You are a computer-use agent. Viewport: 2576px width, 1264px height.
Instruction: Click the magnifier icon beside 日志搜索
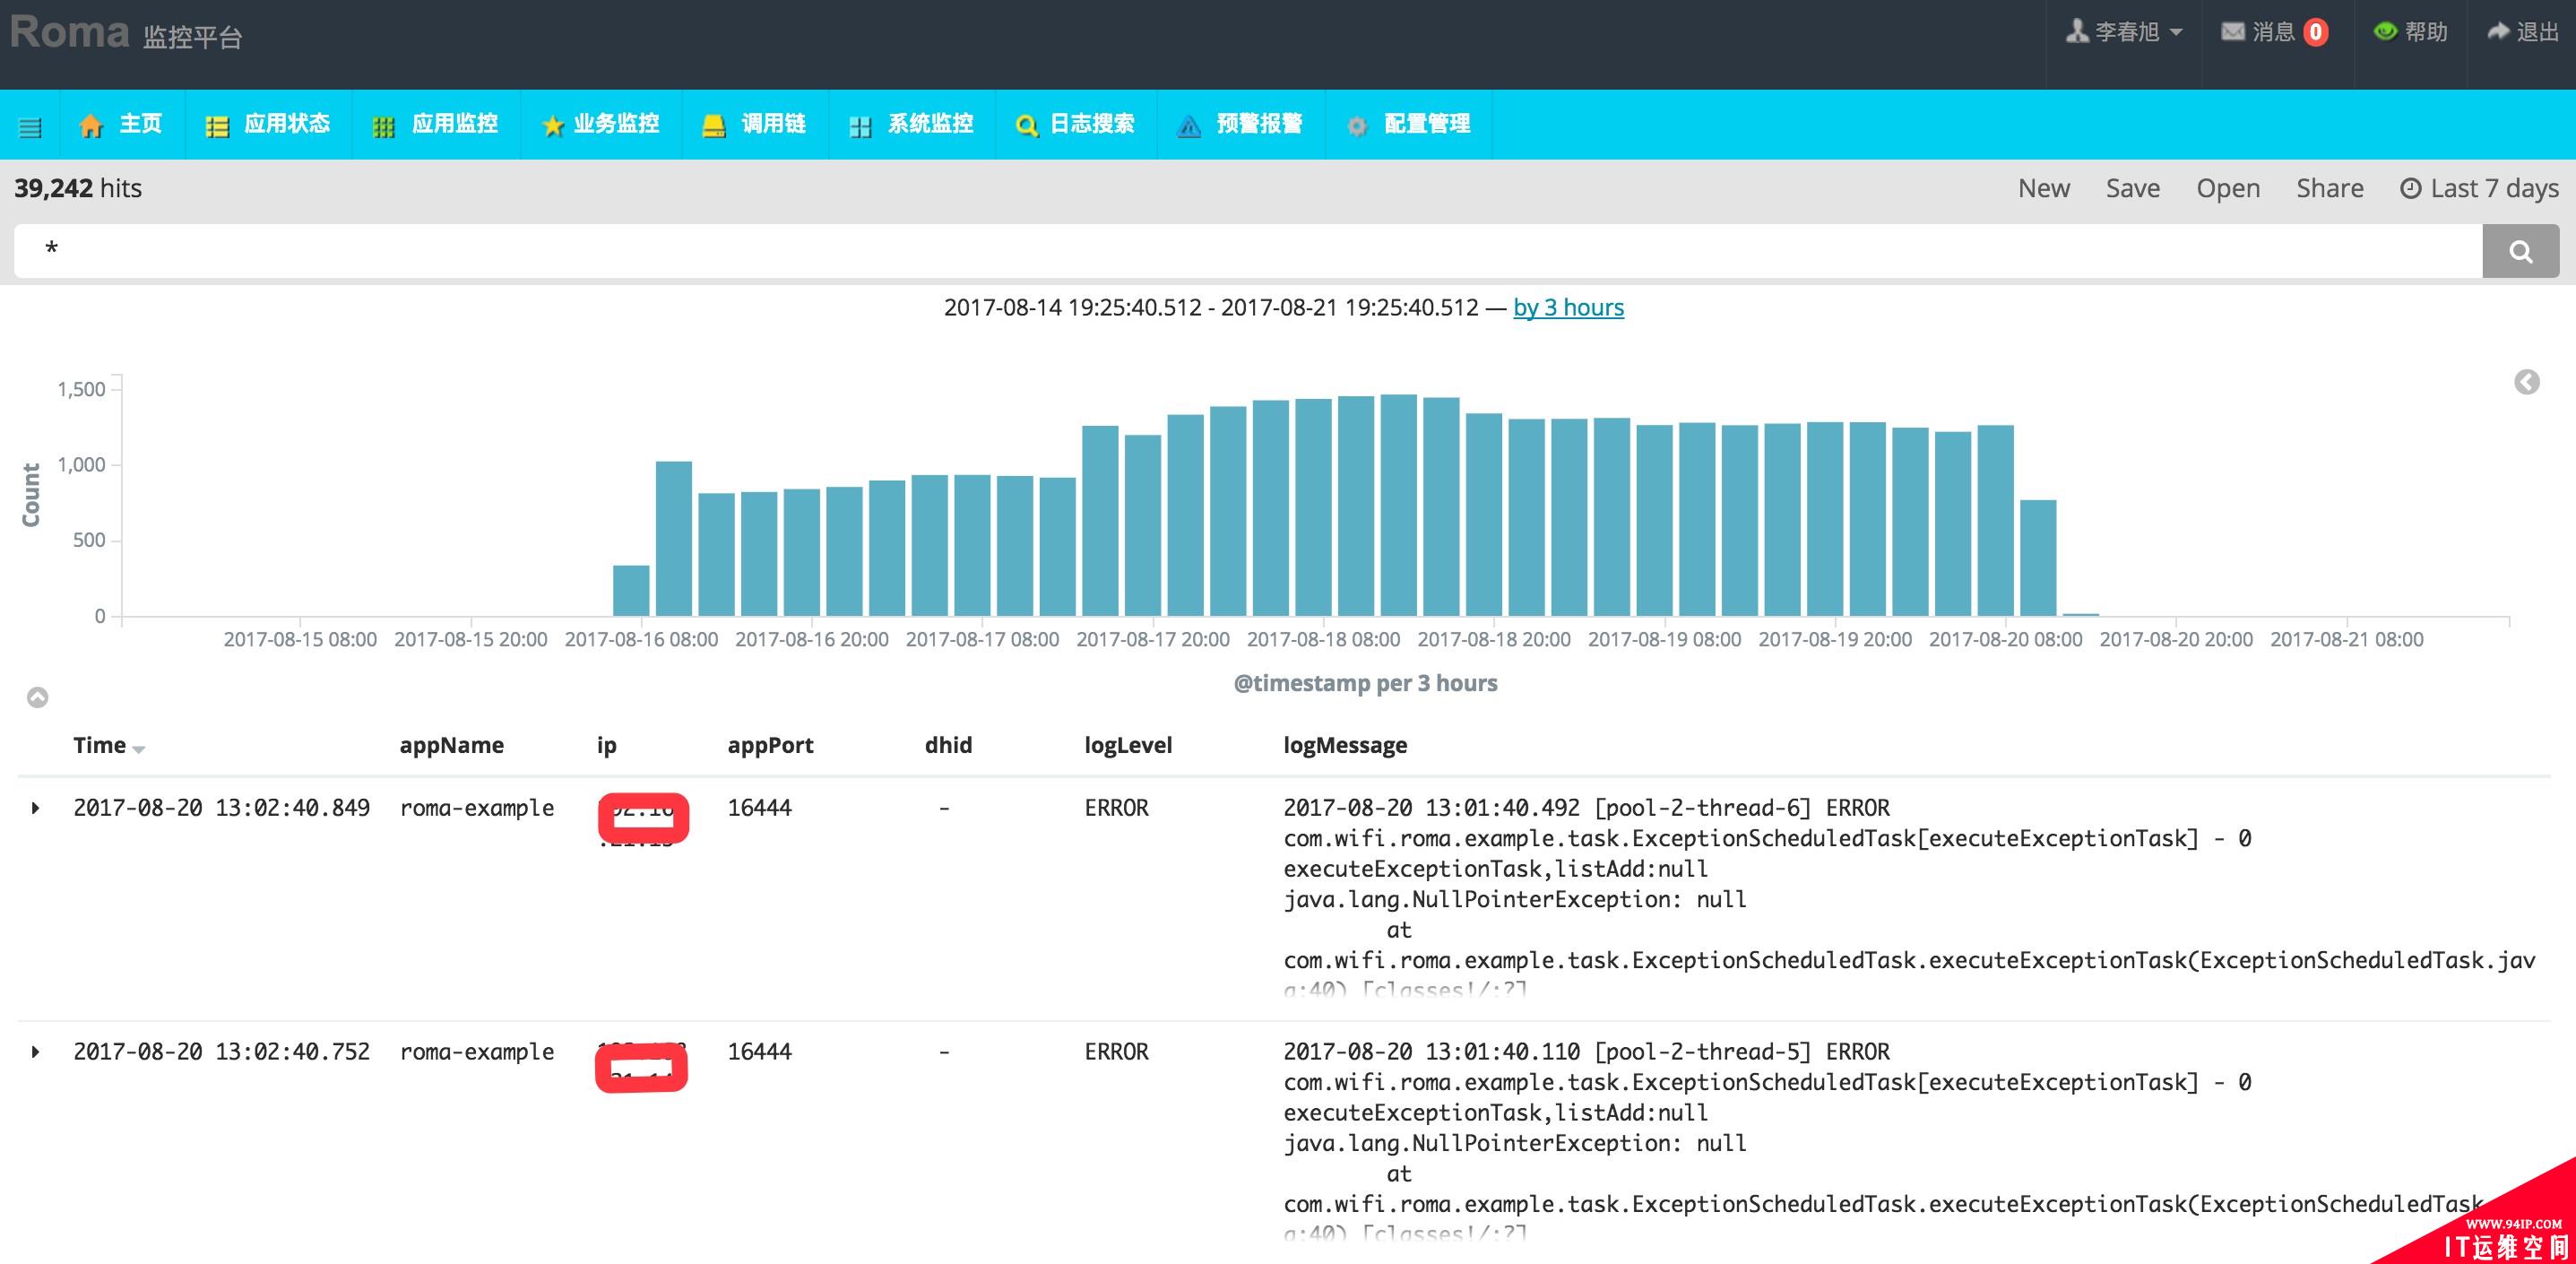[x=1026, y=126]
